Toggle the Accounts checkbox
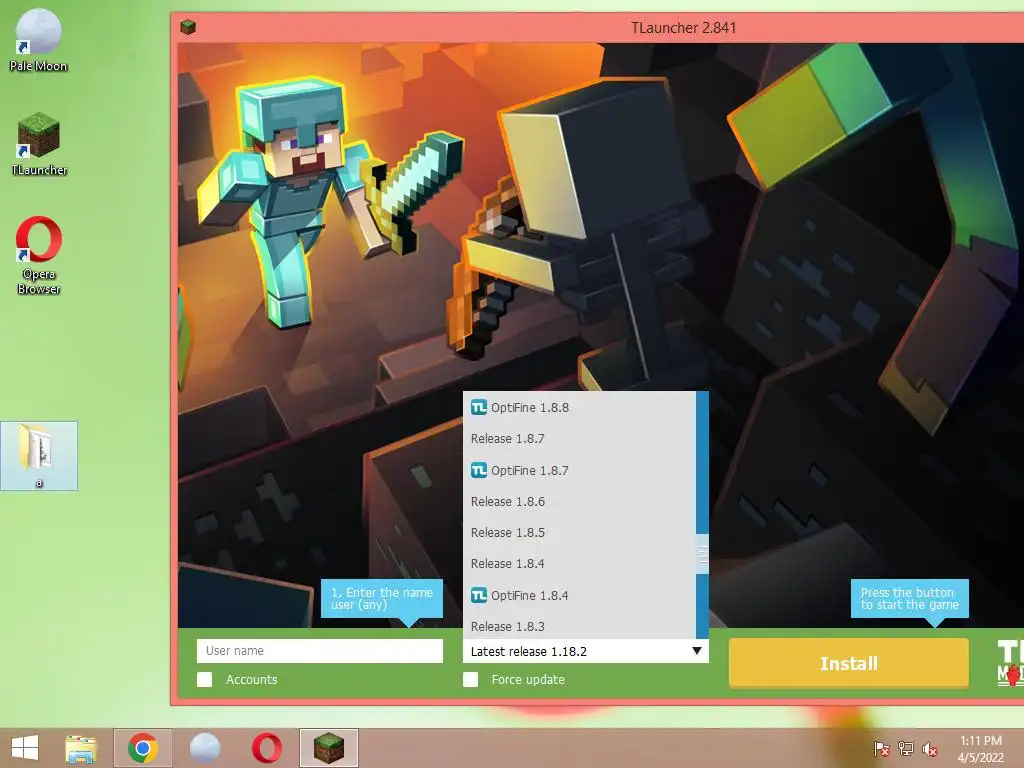The width and height of the screenshot is (1024, 768). click(204, 679)
